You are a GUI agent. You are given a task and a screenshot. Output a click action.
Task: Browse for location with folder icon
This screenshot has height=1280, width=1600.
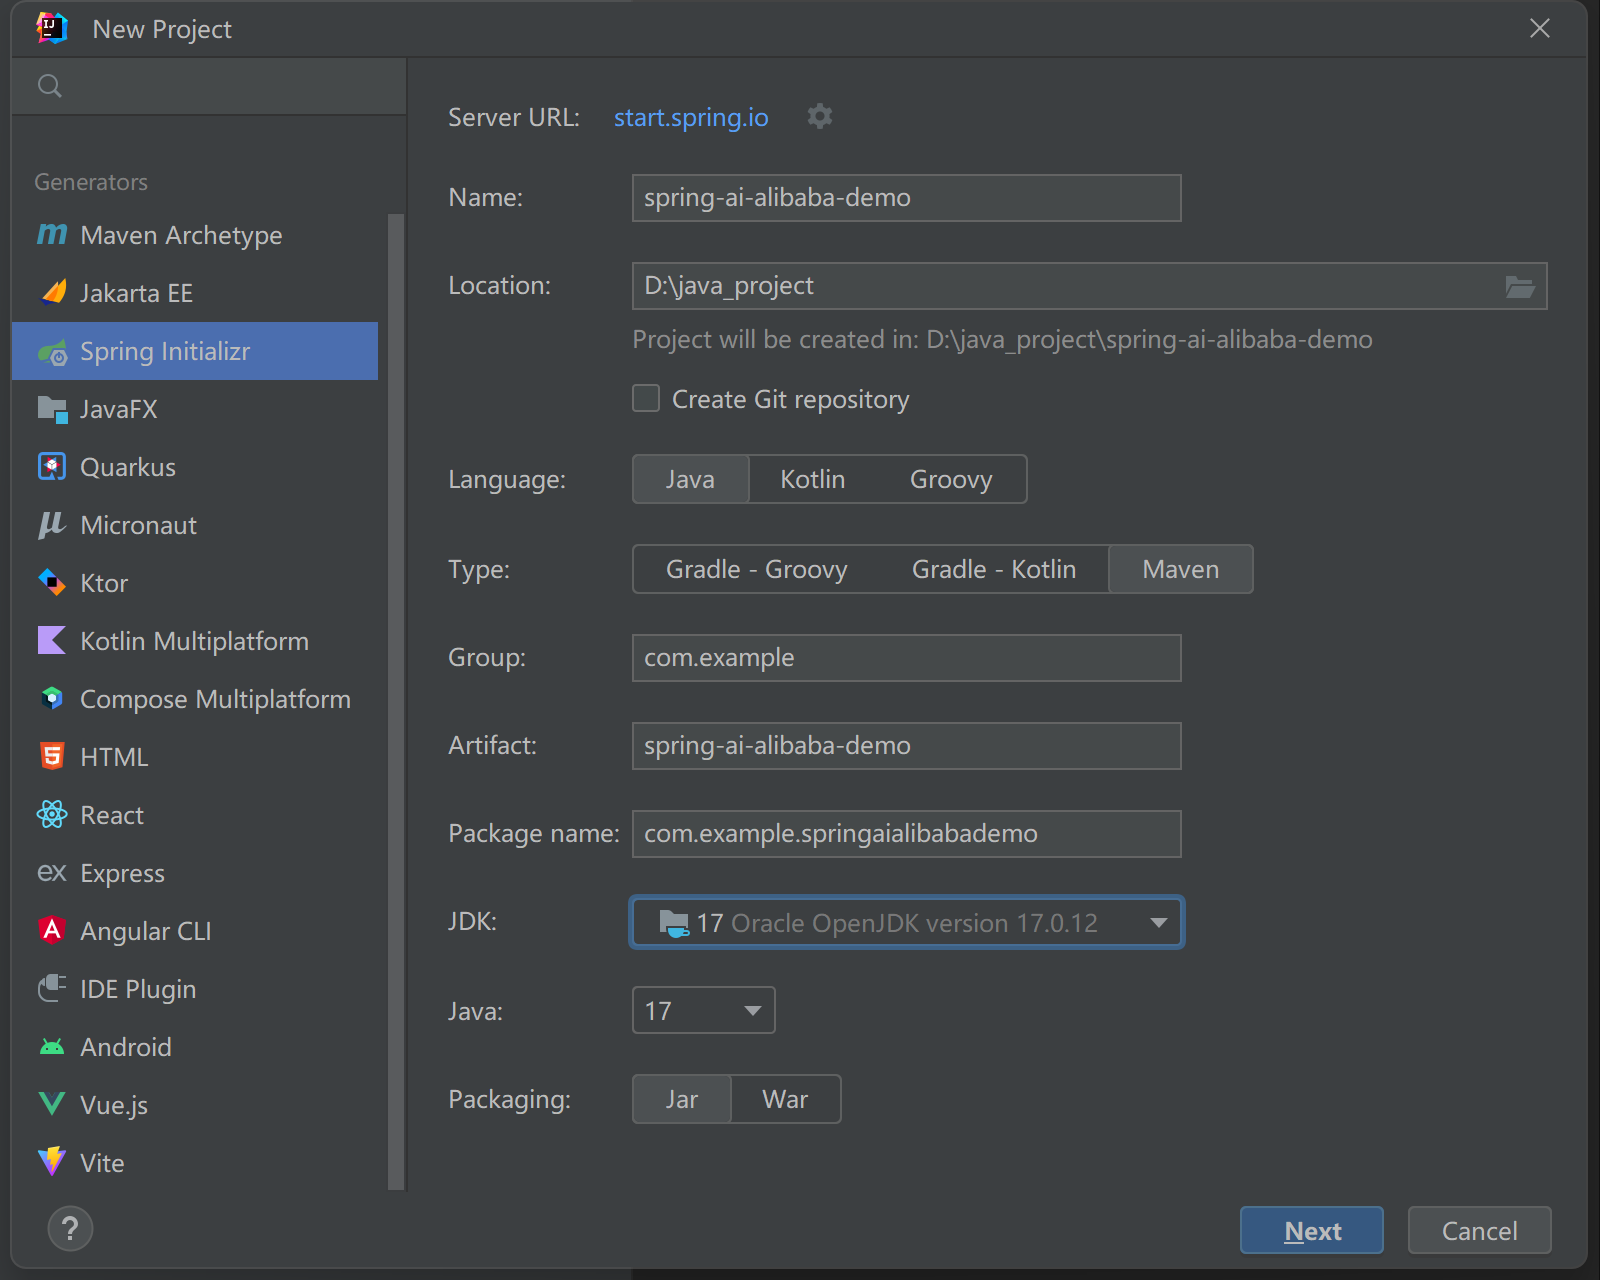[x=1520, y=287]
